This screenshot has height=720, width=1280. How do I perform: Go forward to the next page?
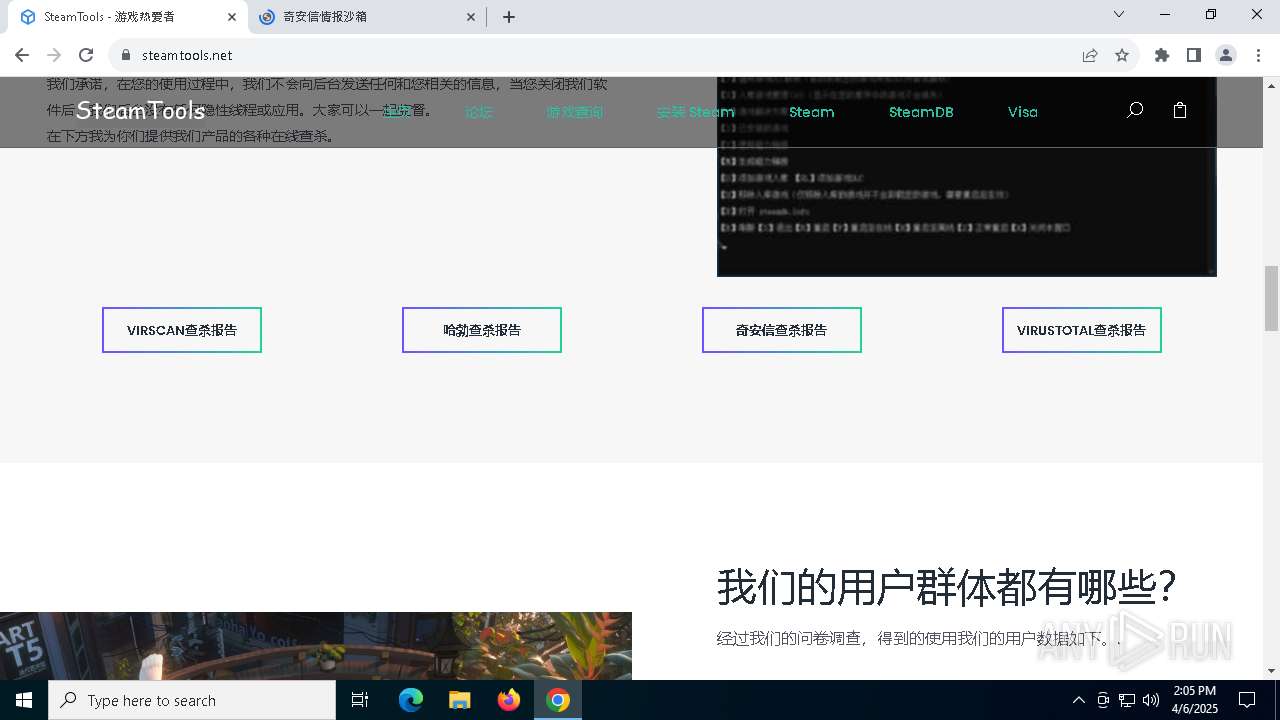54,55
